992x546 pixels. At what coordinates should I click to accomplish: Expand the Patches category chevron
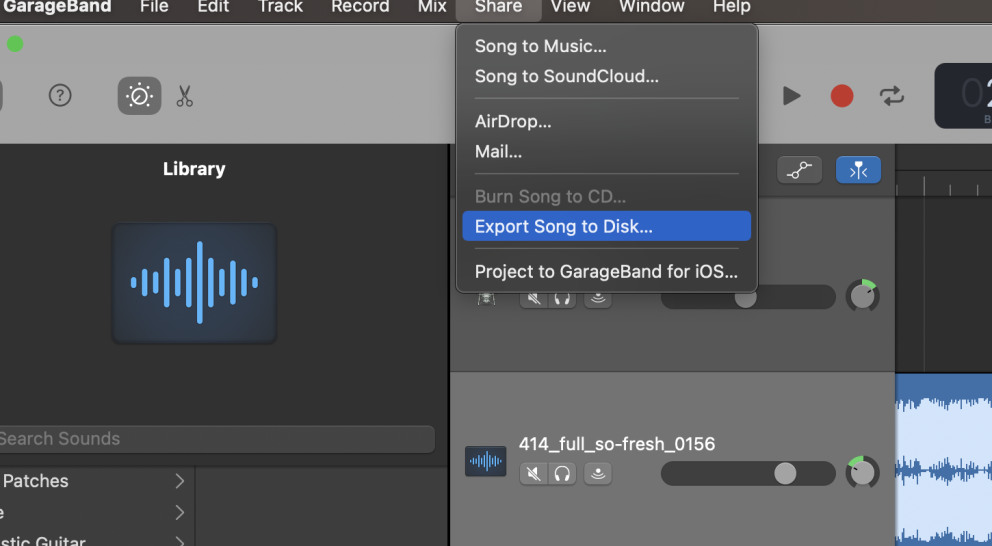[x=180, y=481]
